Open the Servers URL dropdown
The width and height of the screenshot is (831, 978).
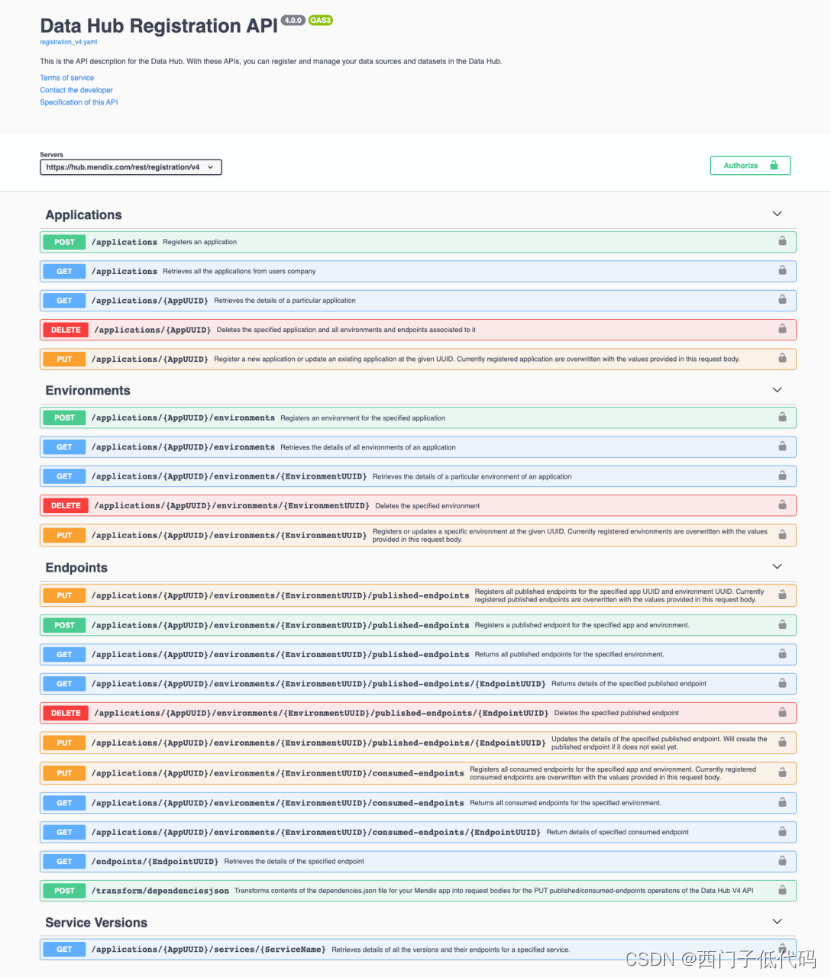coord(130,167)
